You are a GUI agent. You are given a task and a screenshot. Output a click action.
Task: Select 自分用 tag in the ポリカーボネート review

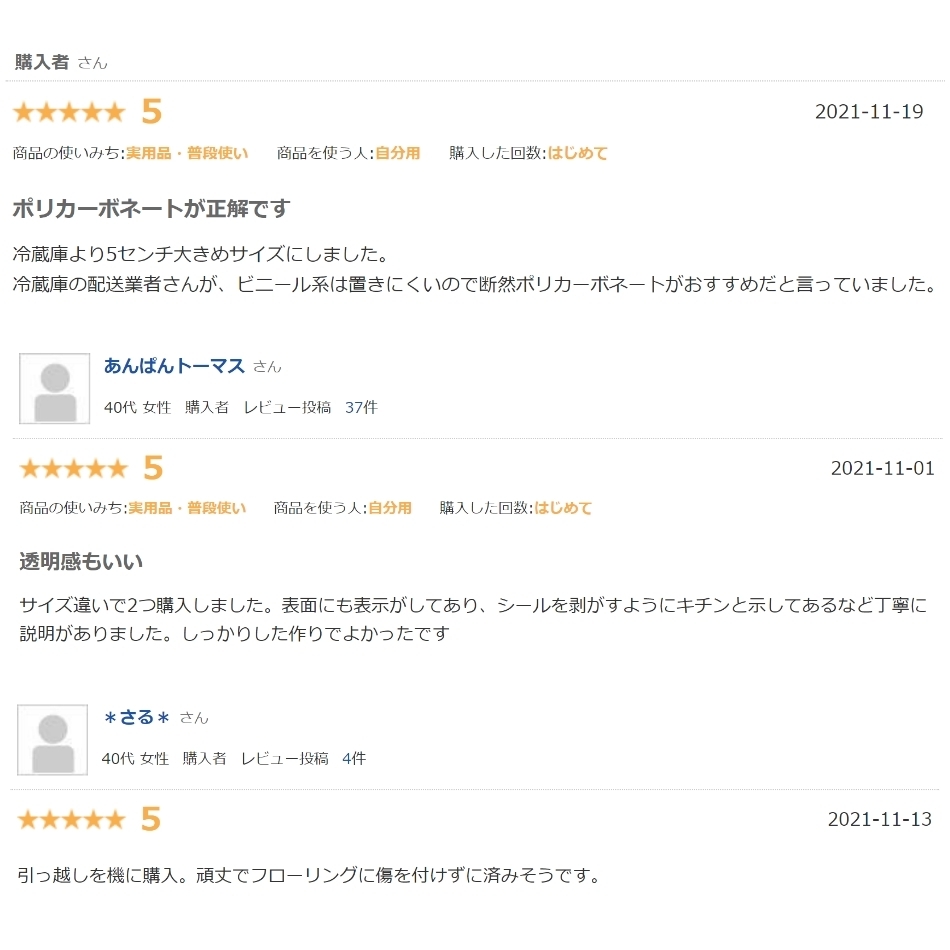coord(397,153)
